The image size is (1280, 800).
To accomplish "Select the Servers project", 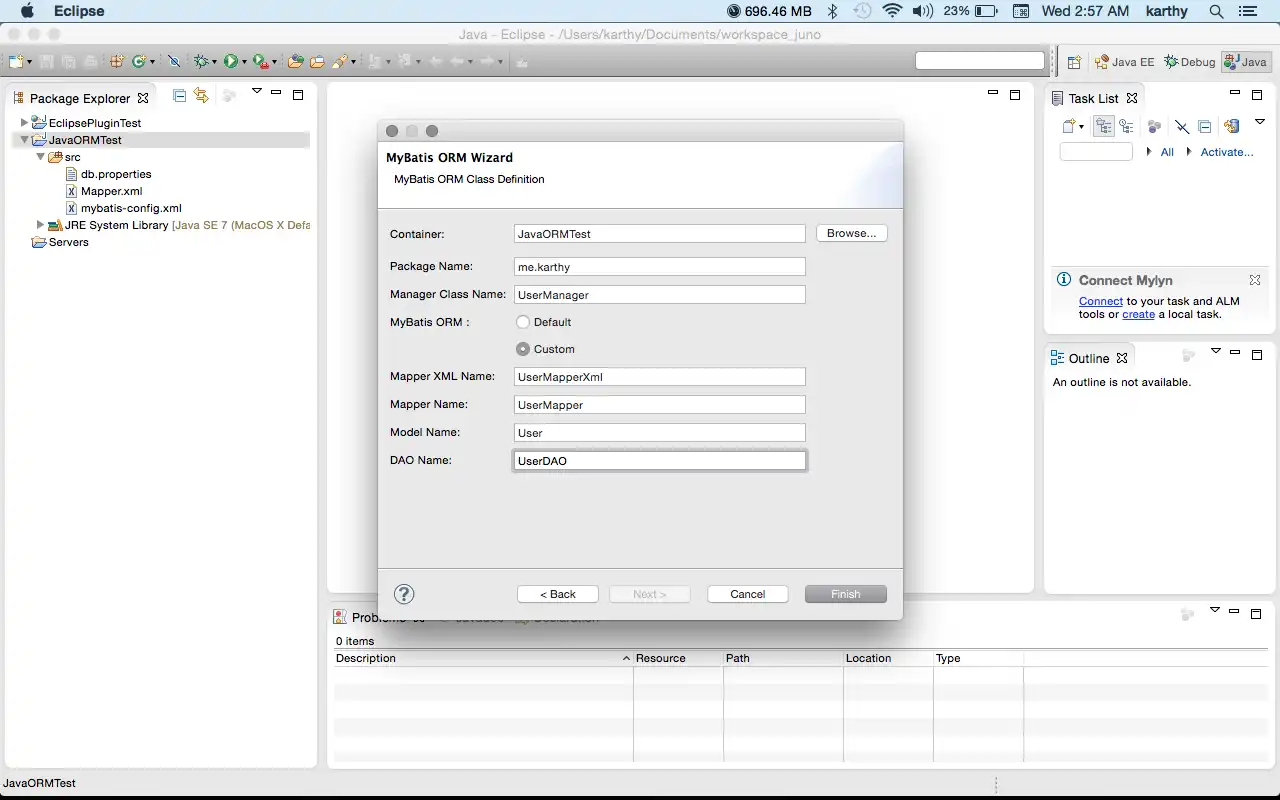I will 68,242.
